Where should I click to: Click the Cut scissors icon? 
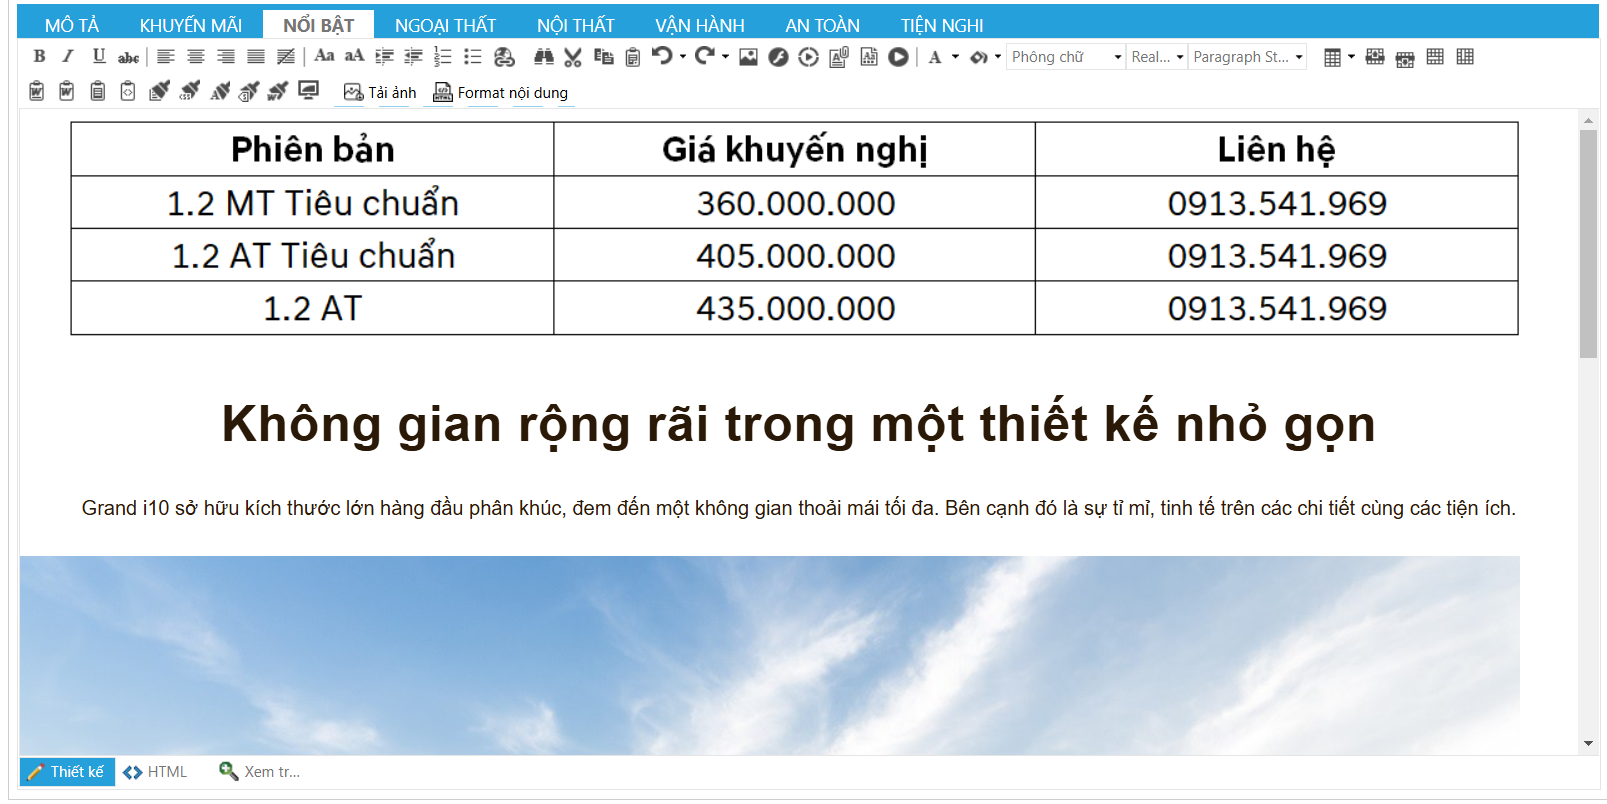coord(572,57)
